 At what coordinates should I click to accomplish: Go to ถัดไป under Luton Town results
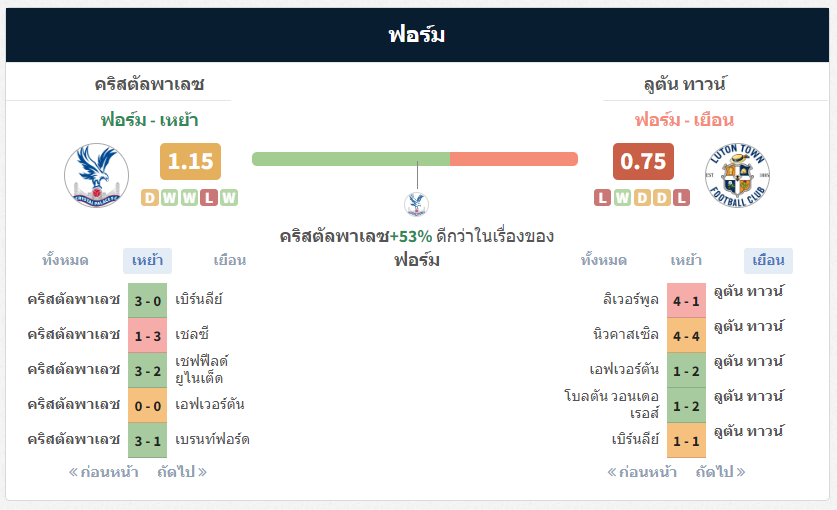click(721, 472)
